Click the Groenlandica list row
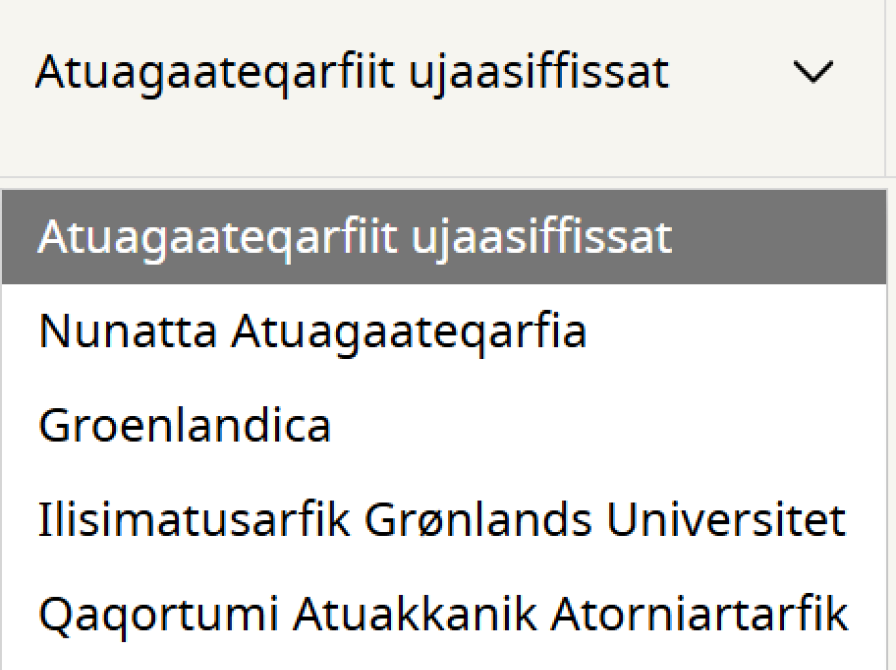This screenshot has height=670, width=896. coord(185,426)
